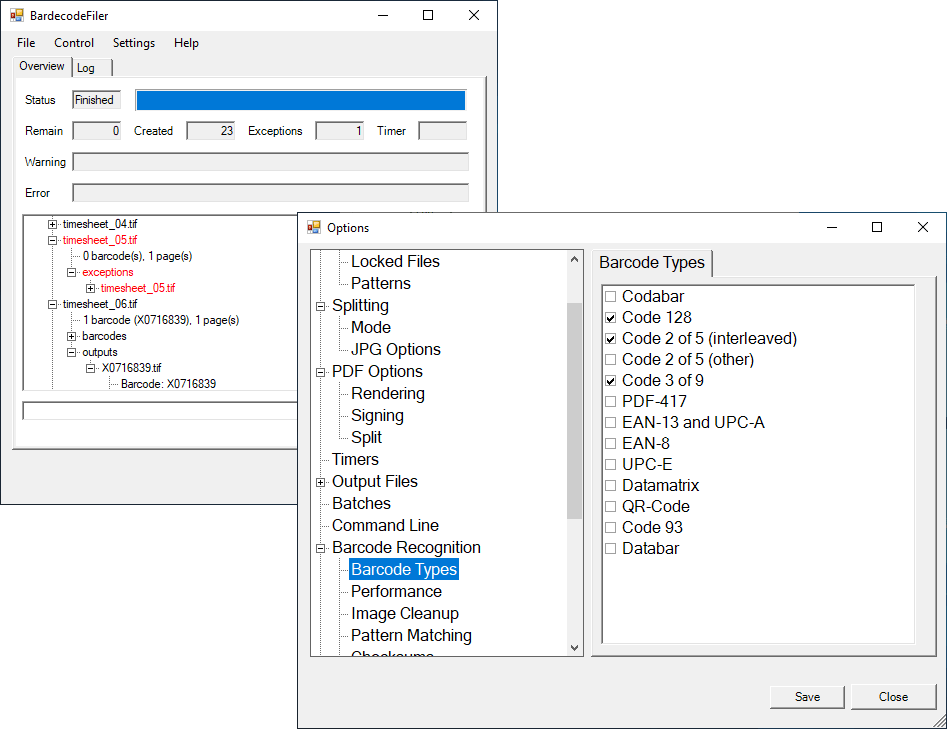
Task: Collapse the outputs tree node
Action: coord(71,352)
